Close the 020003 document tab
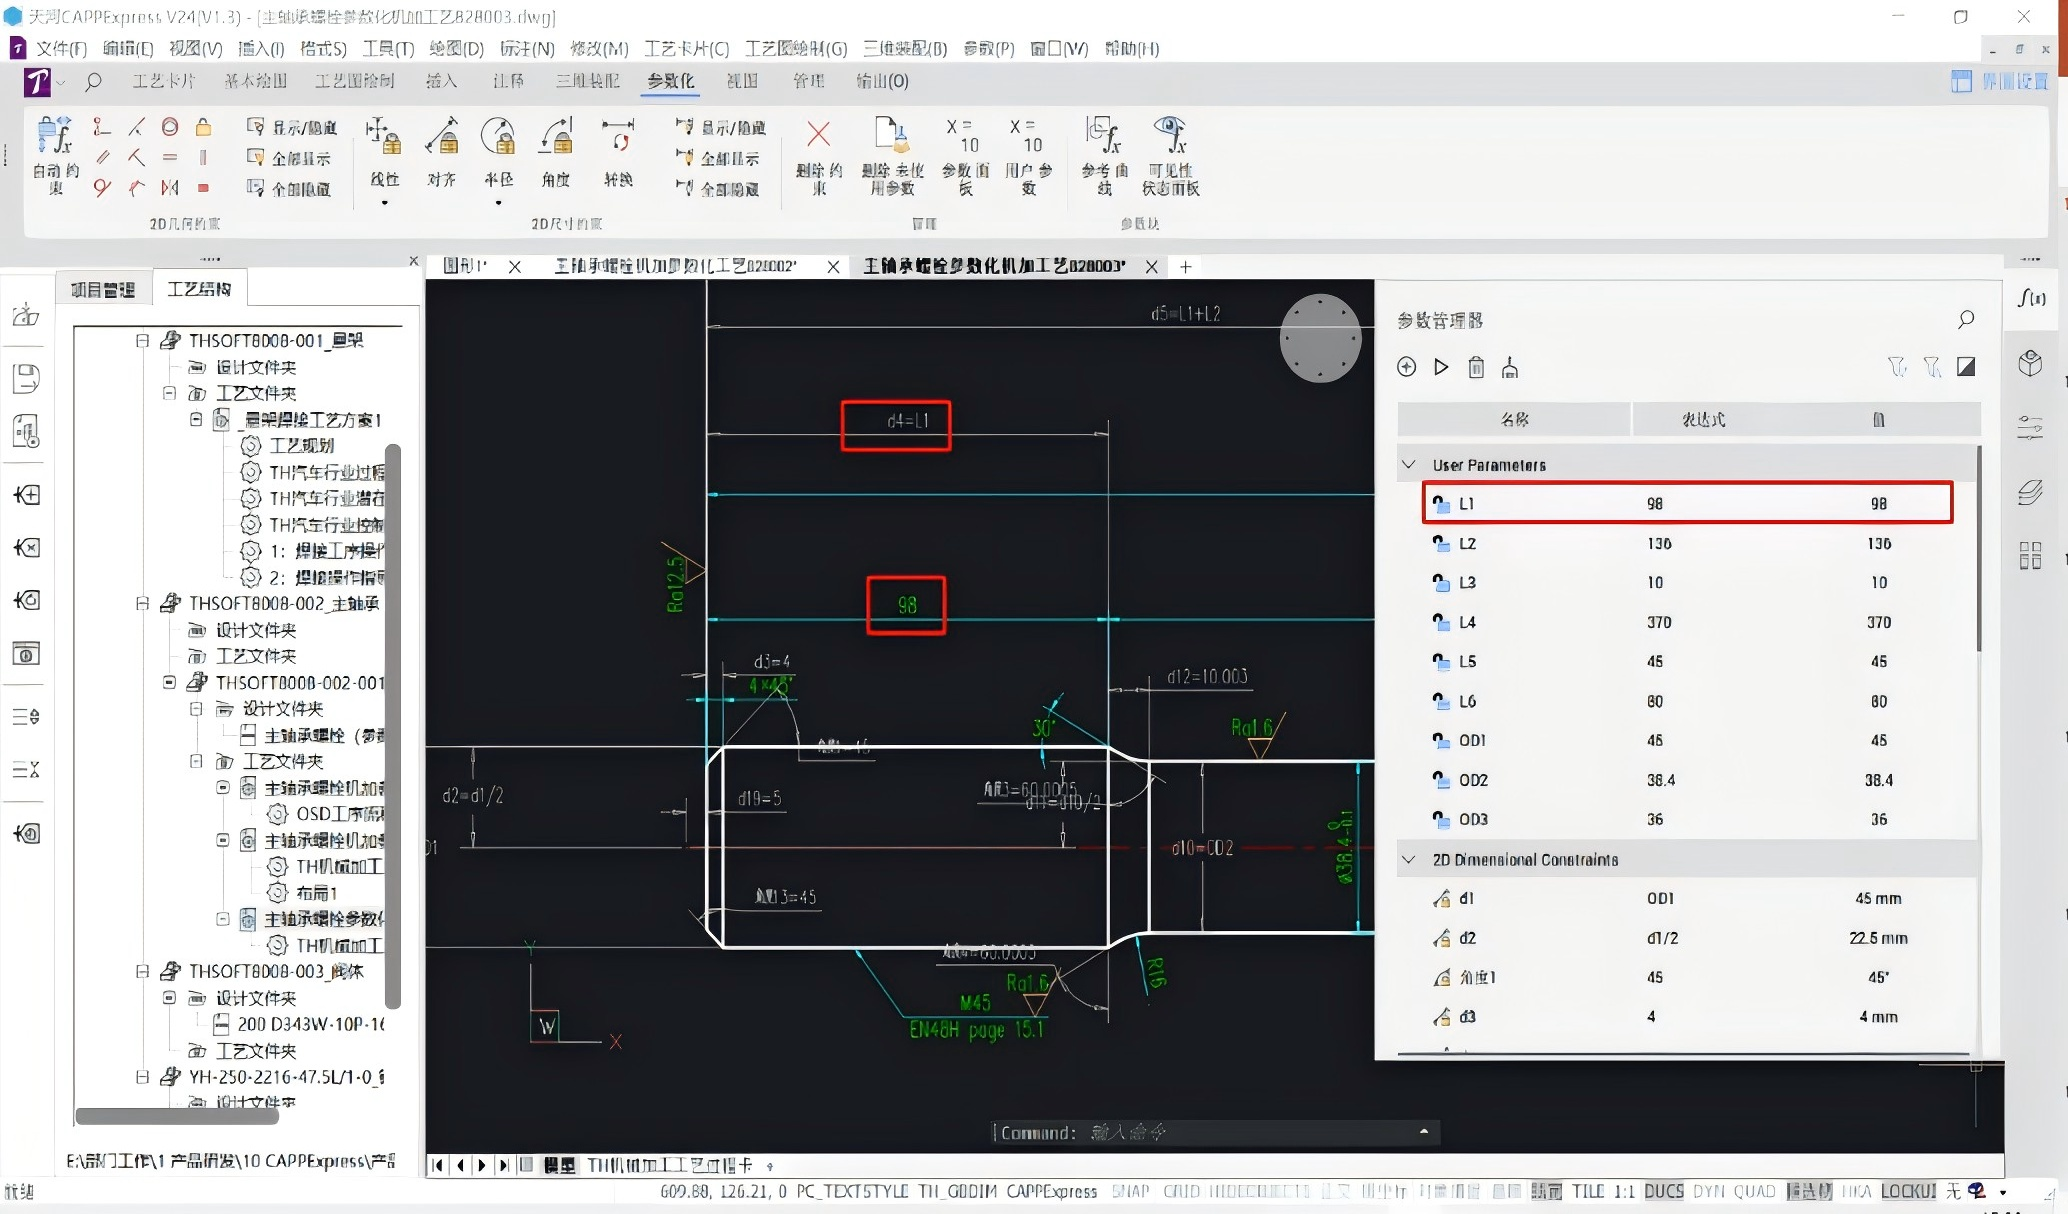The height and width of the screenshot is (1214, 2068). (x=1151, y=266)
